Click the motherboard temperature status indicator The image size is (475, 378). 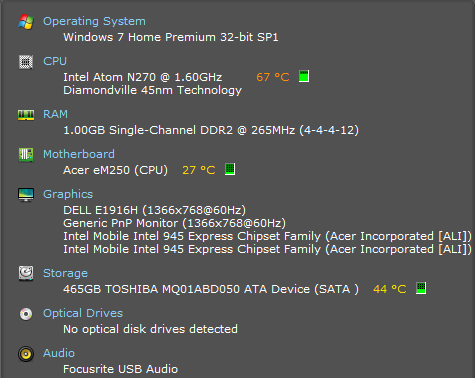(230, 169)
